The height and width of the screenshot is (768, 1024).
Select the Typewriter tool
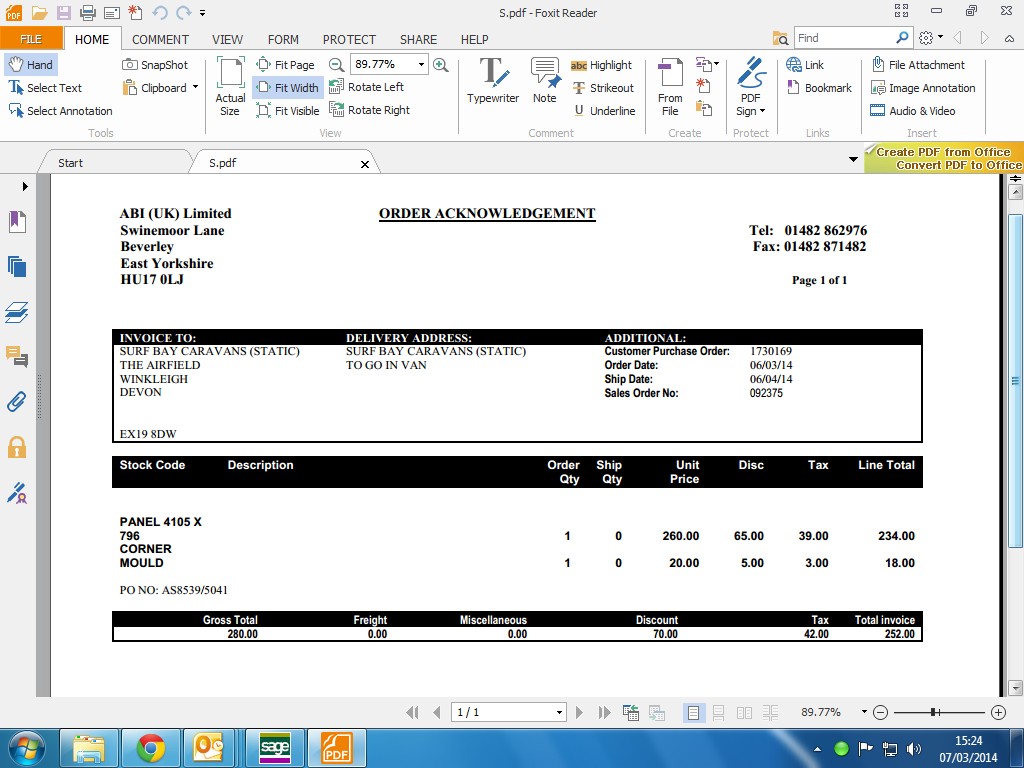[492, 80]
